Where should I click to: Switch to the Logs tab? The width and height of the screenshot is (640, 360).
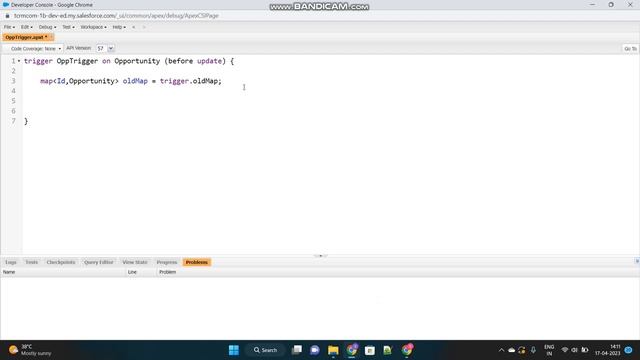point(11,262)
